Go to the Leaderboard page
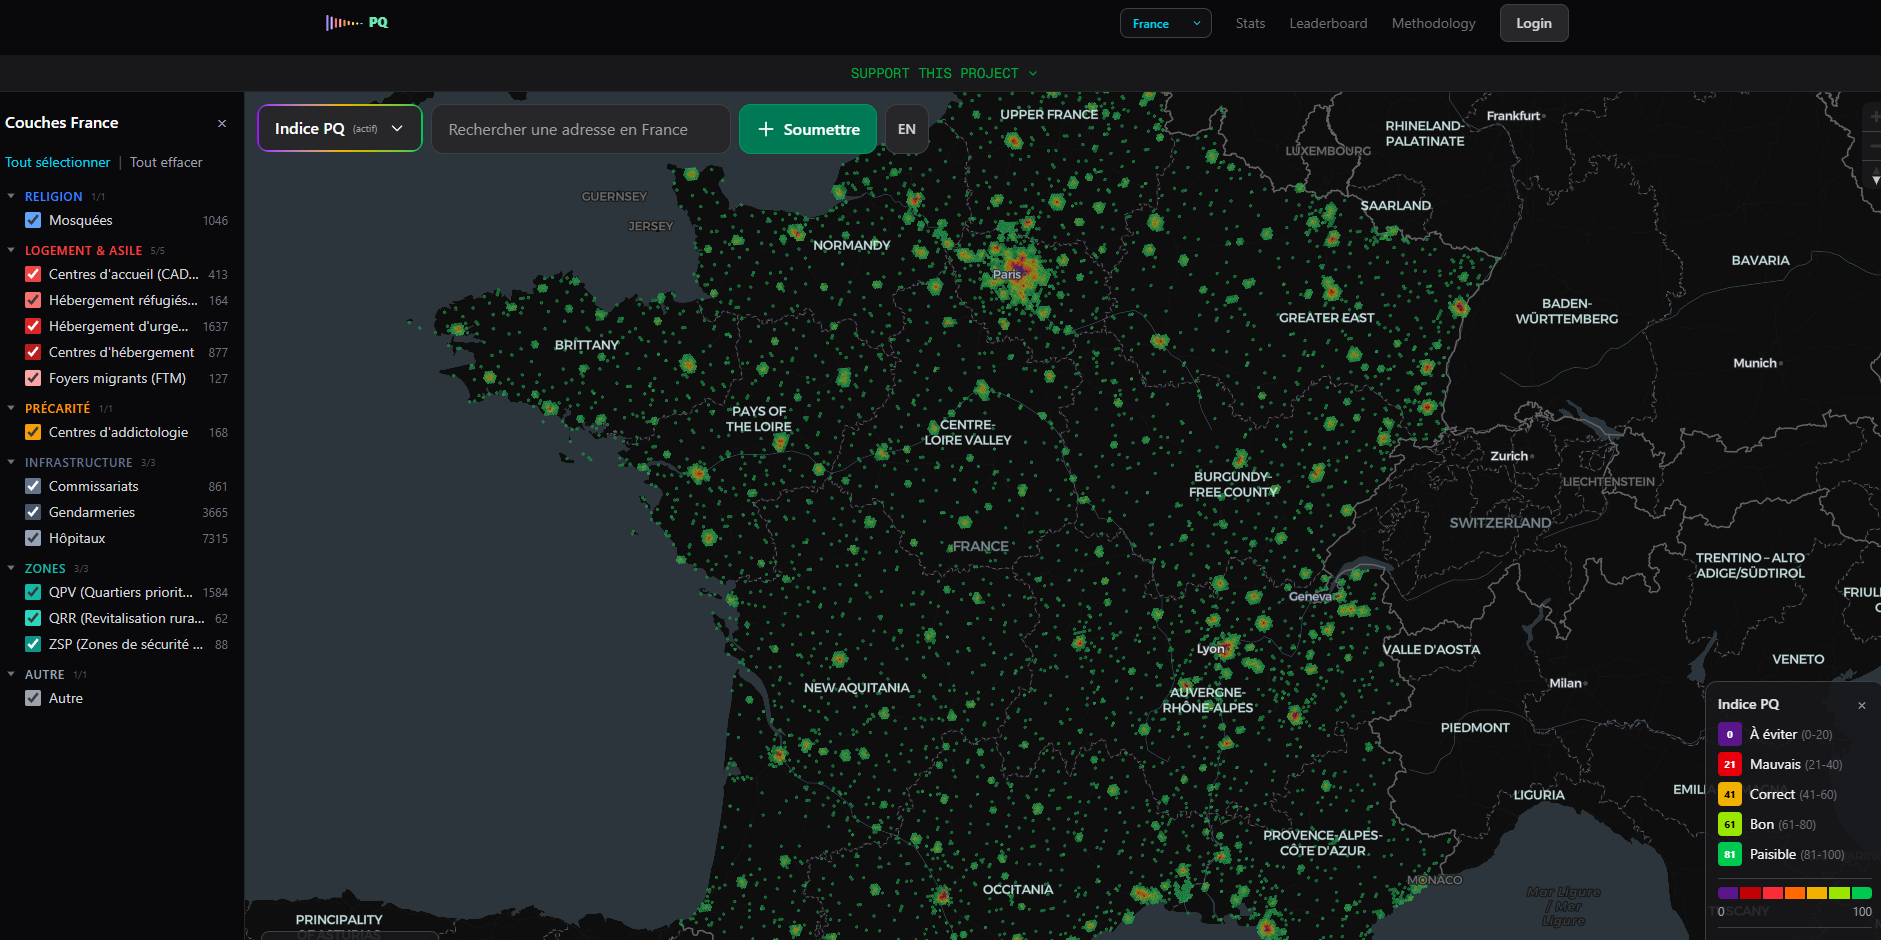Viewport: 1881px width, 940px height. tap(1328, 23)
